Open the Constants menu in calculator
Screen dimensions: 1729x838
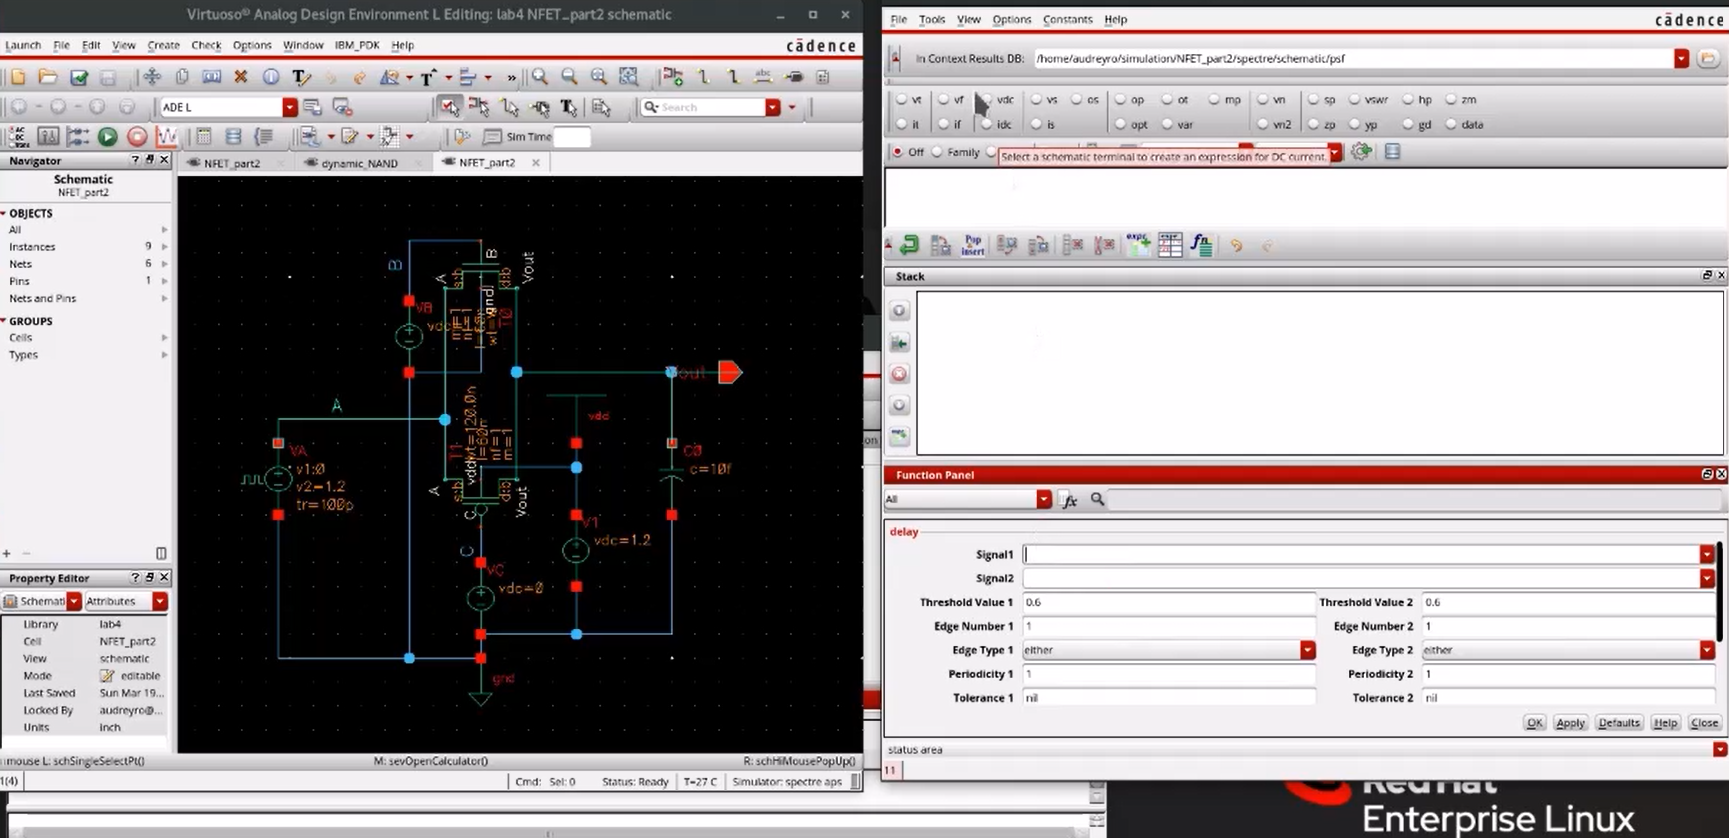coord(1067,19)
